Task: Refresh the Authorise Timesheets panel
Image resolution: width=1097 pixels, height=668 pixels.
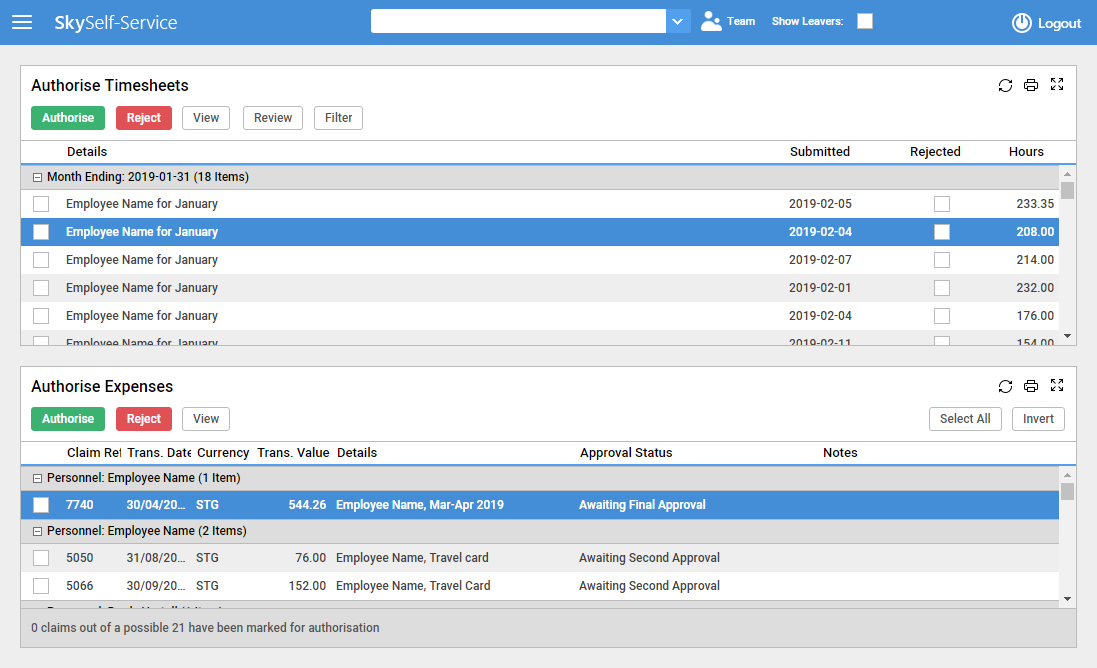Action: [1005, 85]
